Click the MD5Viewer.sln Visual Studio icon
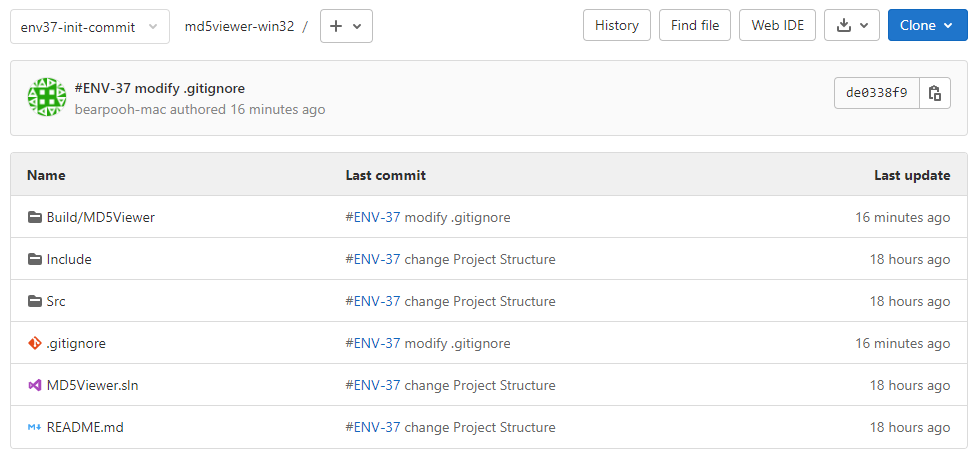The height and width of the screenshot is (455, 973). pos(35,385)
